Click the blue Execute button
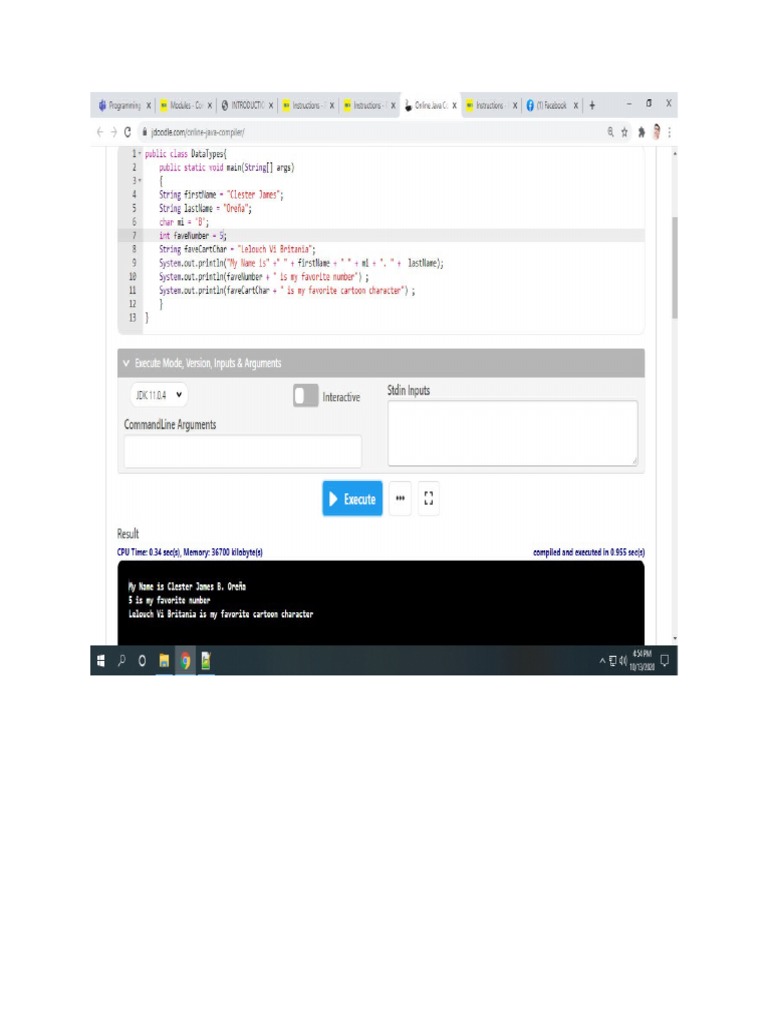Image resolution: width=768 pixels, height=1024 pixels. click(352, 499)
